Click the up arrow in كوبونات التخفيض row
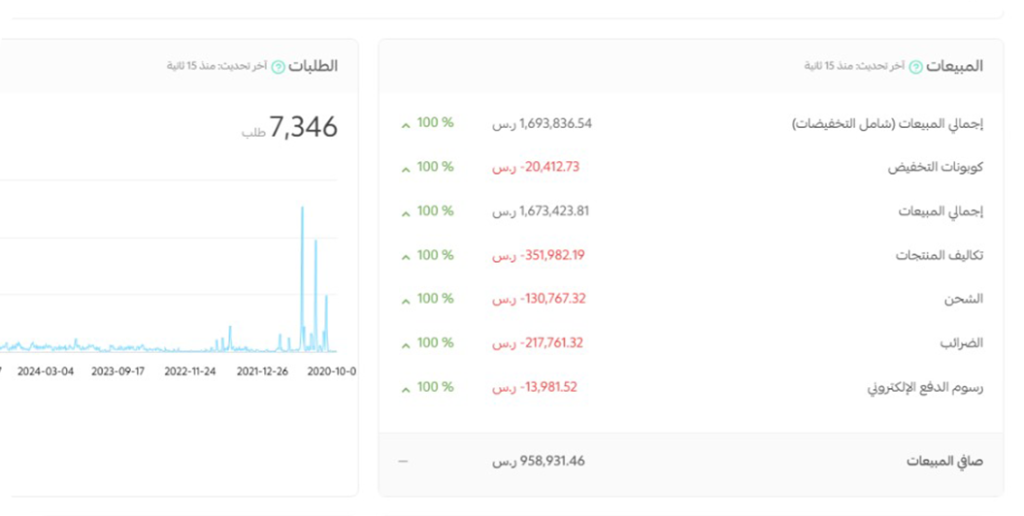Screen dimensions: 1024x516 (x=405, y=169)
